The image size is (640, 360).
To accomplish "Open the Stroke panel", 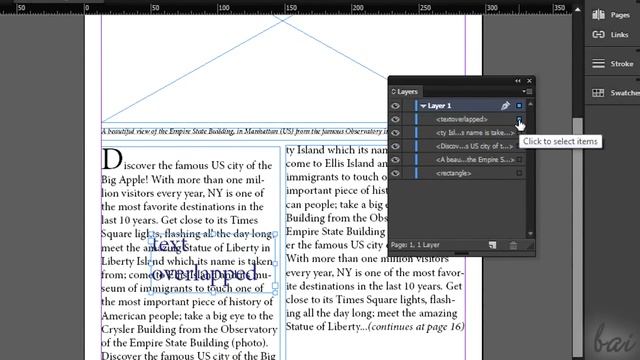I will (613, 64).
